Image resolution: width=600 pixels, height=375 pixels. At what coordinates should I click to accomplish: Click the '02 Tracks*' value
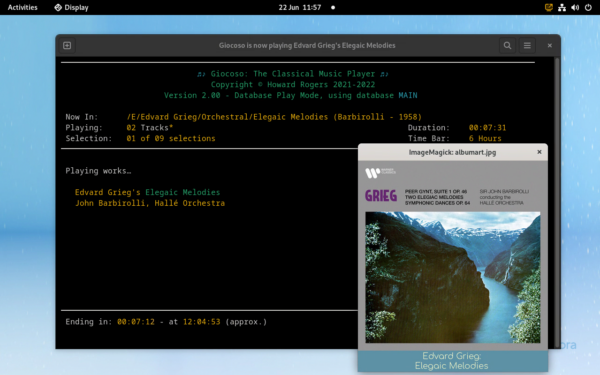[150, 127]
